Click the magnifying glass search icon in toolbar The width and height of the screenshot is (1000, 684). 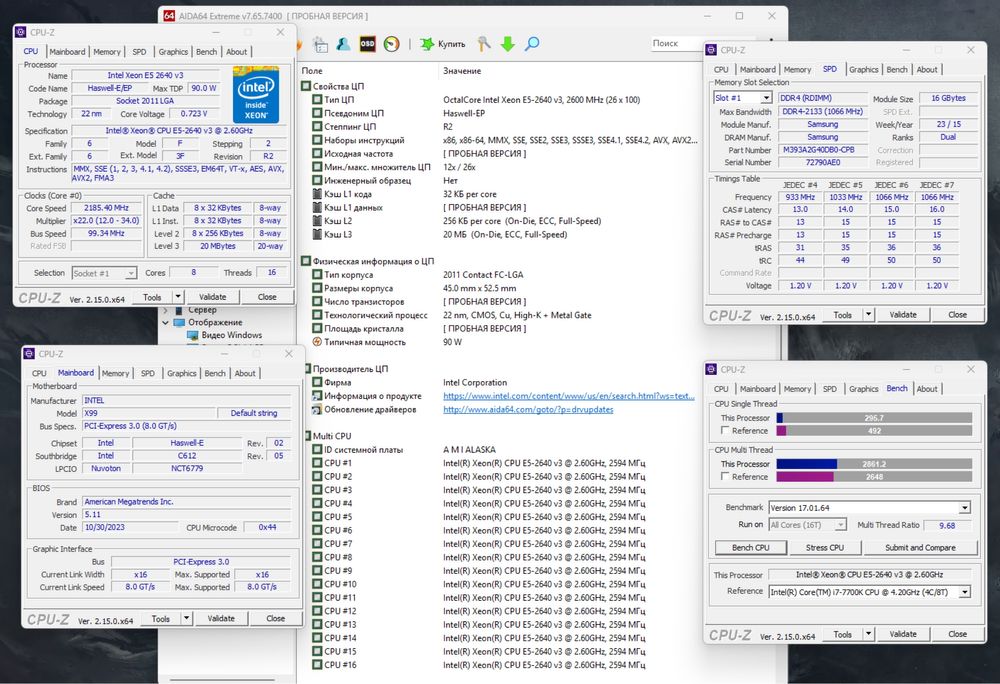click(532, 44)
